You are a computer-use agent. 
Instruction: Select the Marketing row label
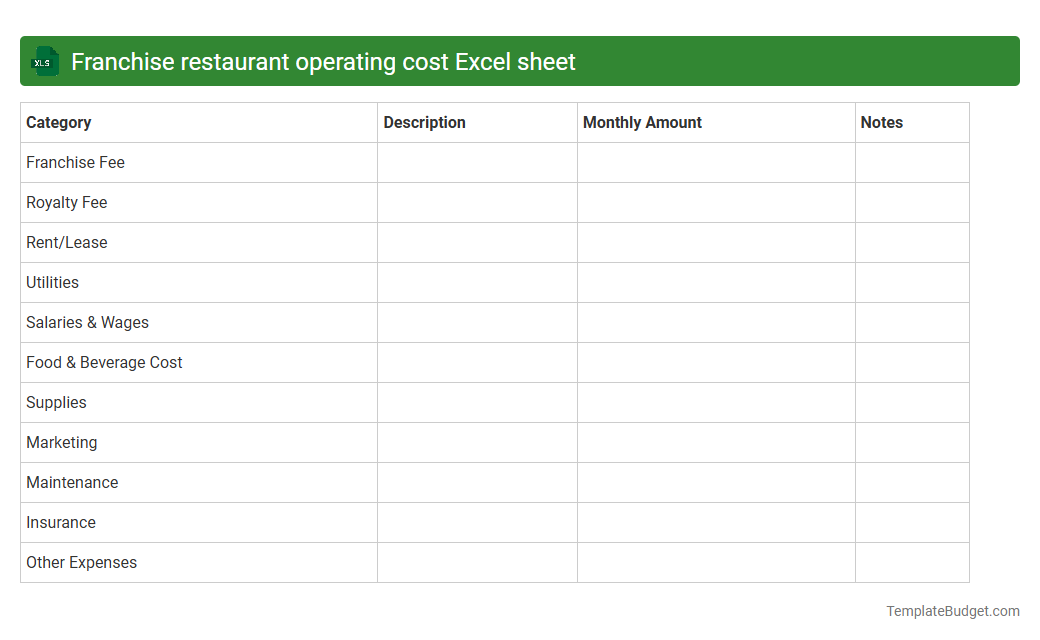62,442
